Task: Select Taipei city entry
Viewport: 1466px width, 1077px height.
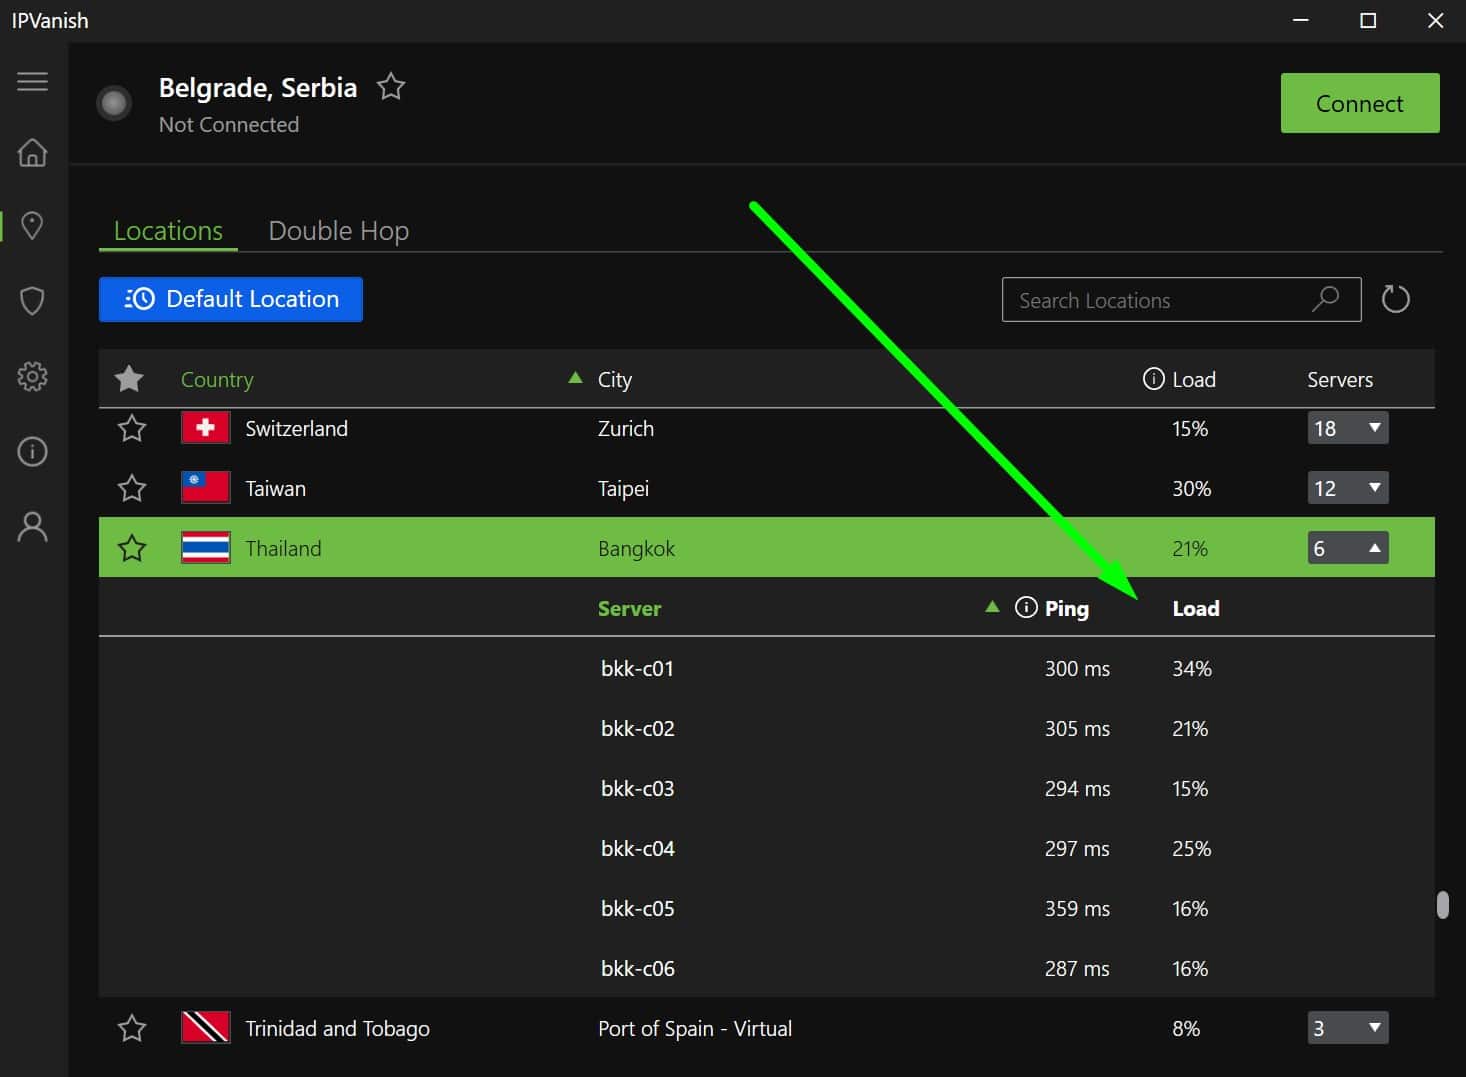Action: (623, 489)
